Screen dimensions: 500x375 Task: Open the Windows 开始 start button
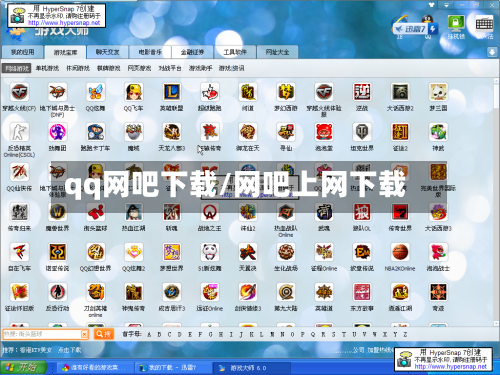(x=23, y=367)
